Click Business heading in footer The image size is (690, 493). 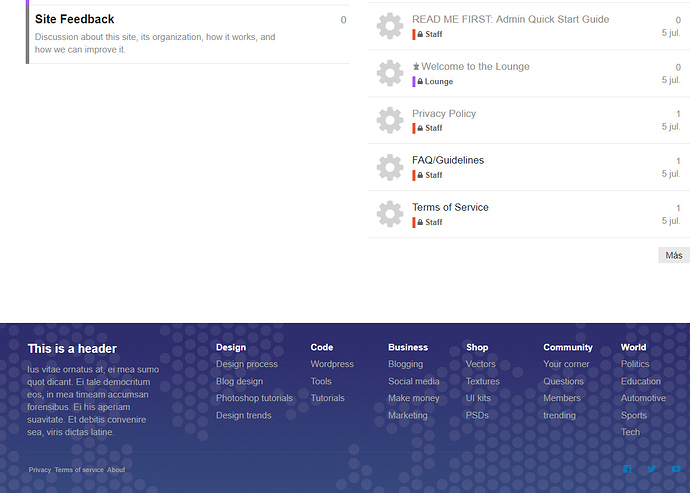(408, 347)
